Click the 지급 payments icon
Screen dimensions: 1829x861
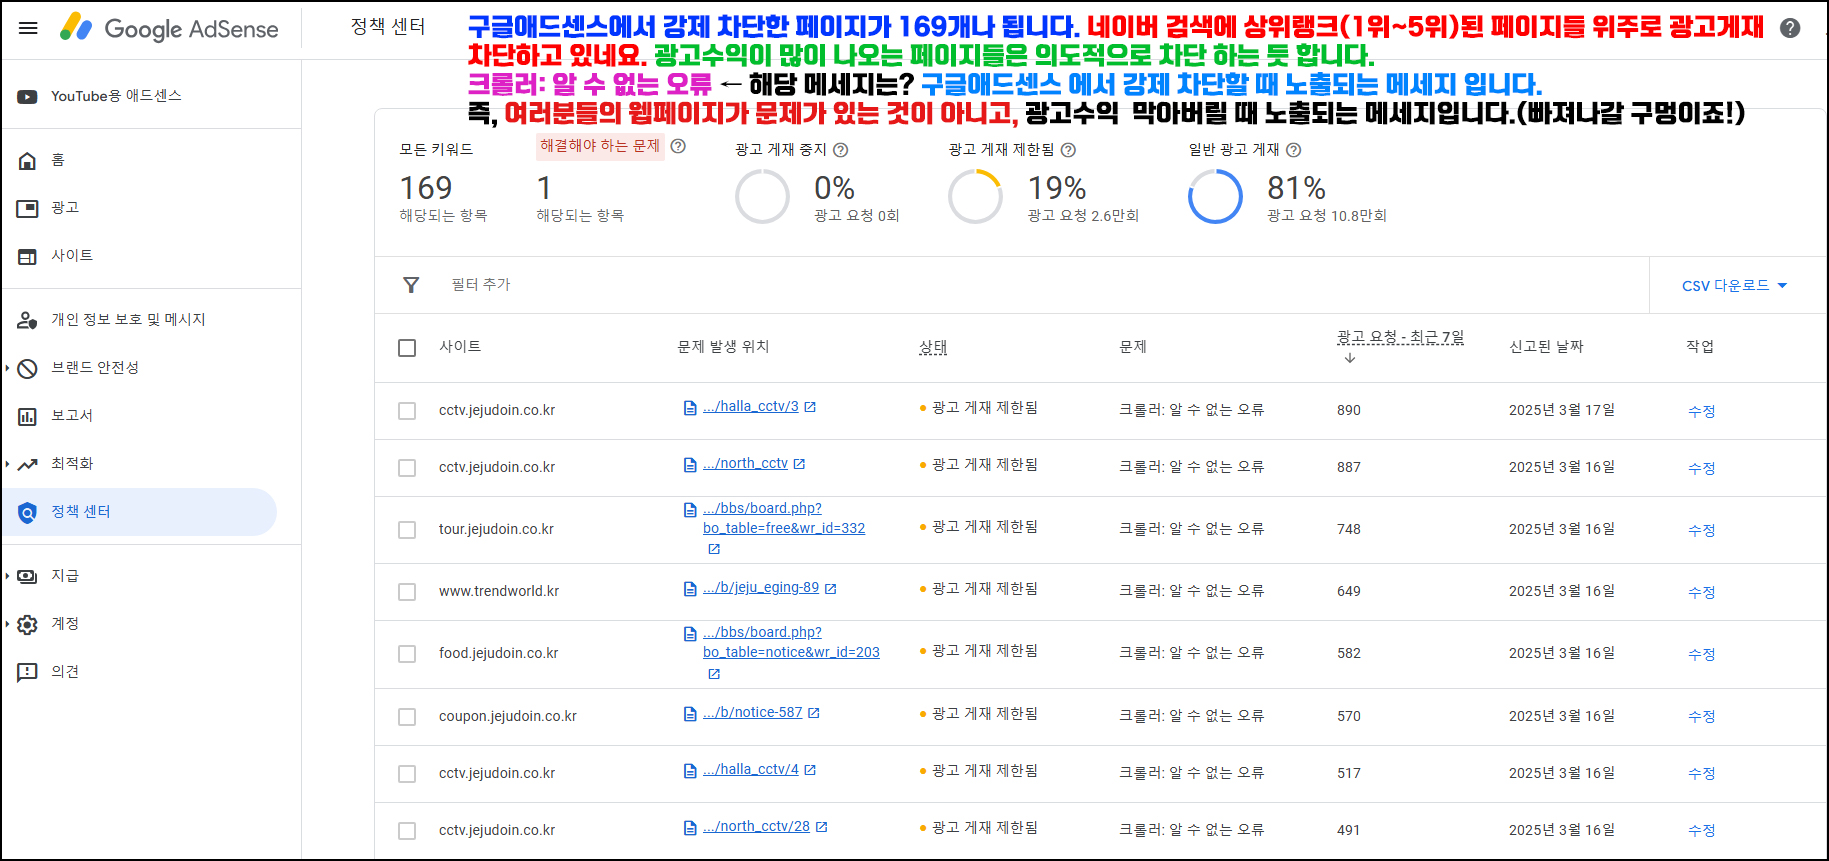28,576
